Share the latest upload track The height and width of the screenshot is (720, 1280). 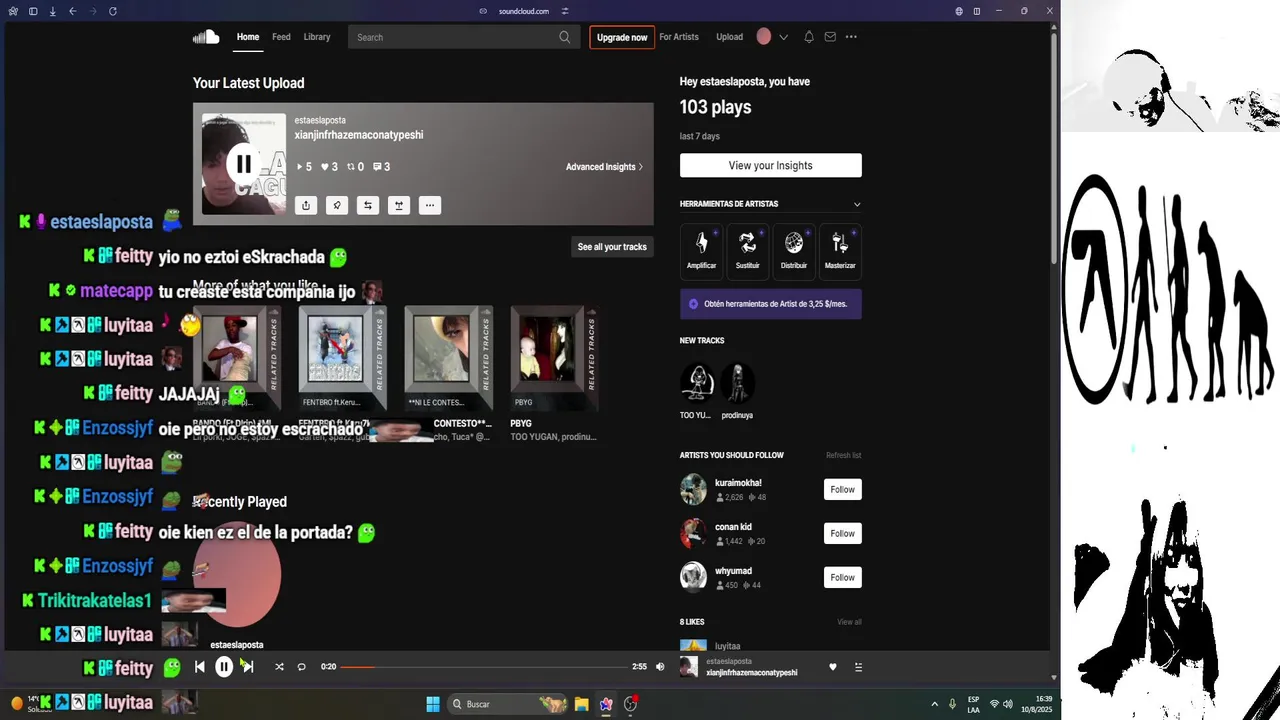click(306, 205)
